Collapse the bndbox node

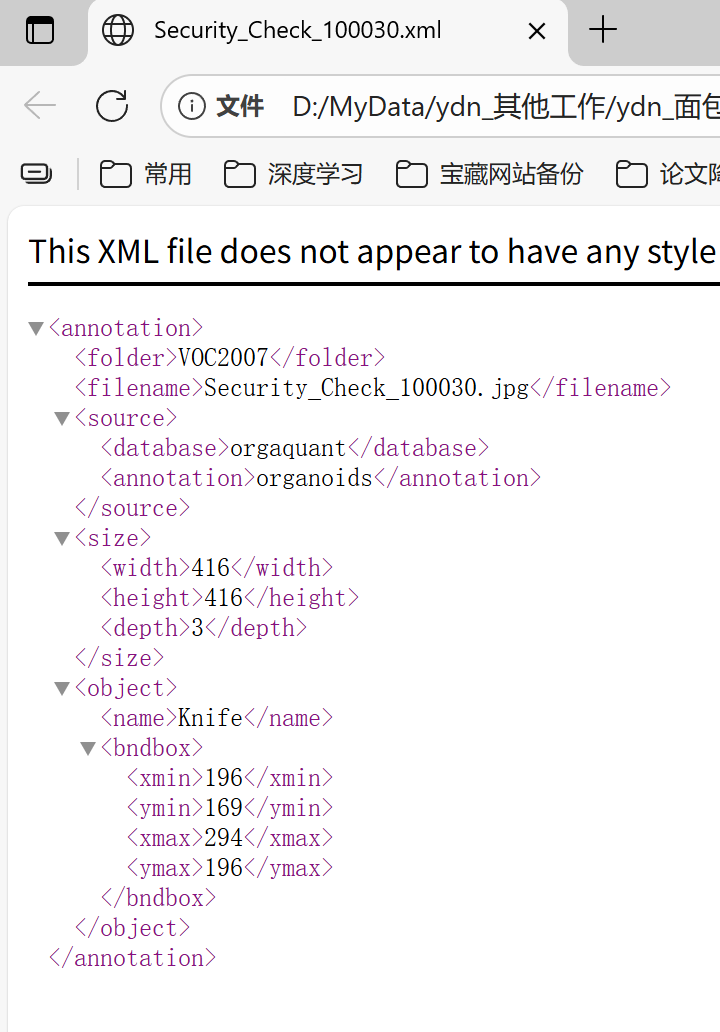tap(88, 748)
